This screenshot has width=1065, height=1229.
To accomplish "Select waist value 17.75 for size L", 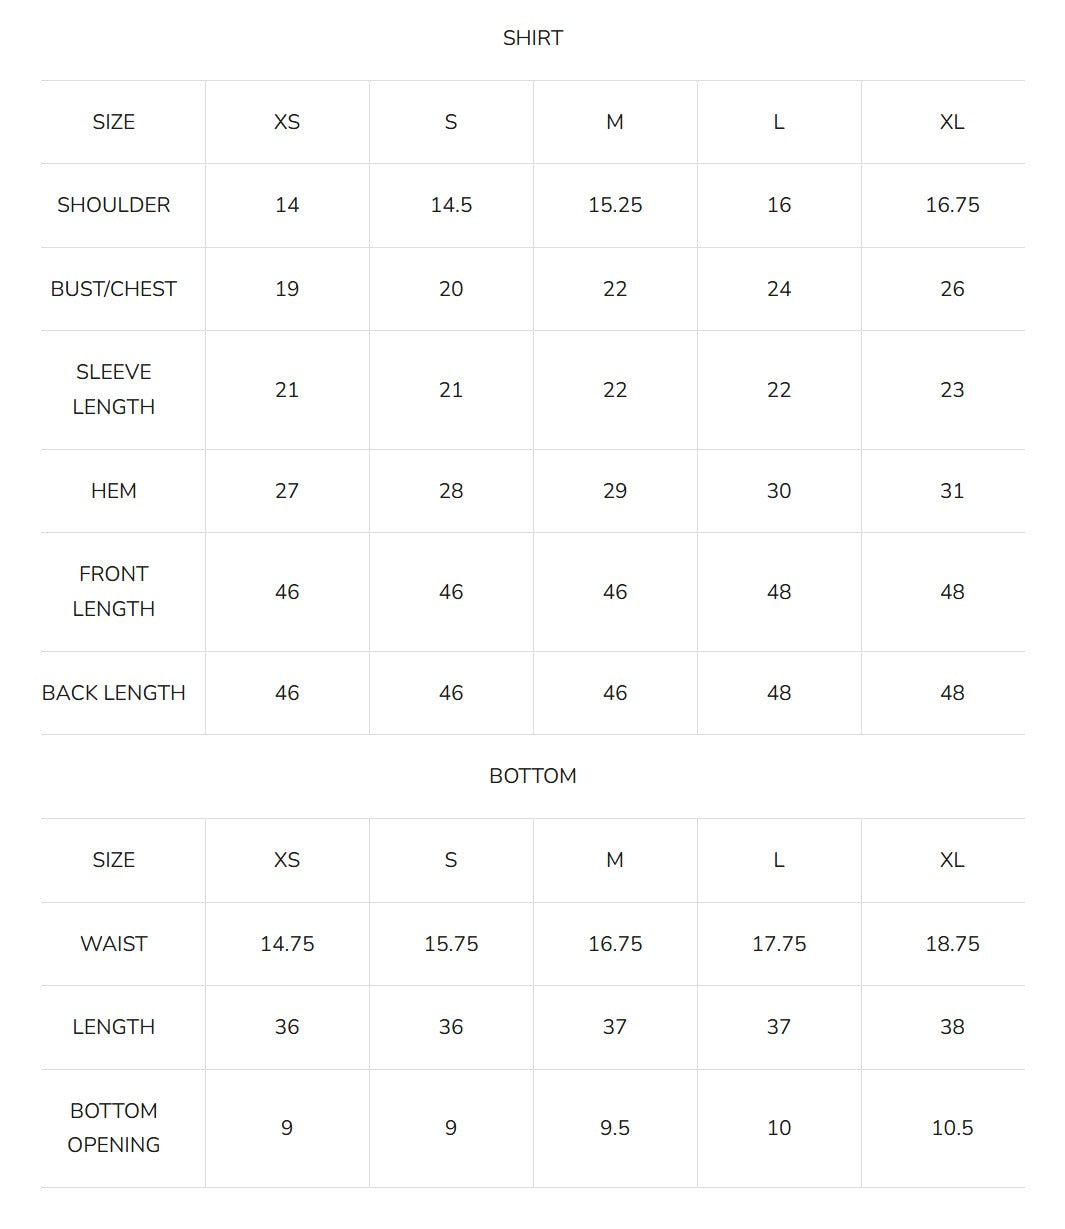I will 779,944.
